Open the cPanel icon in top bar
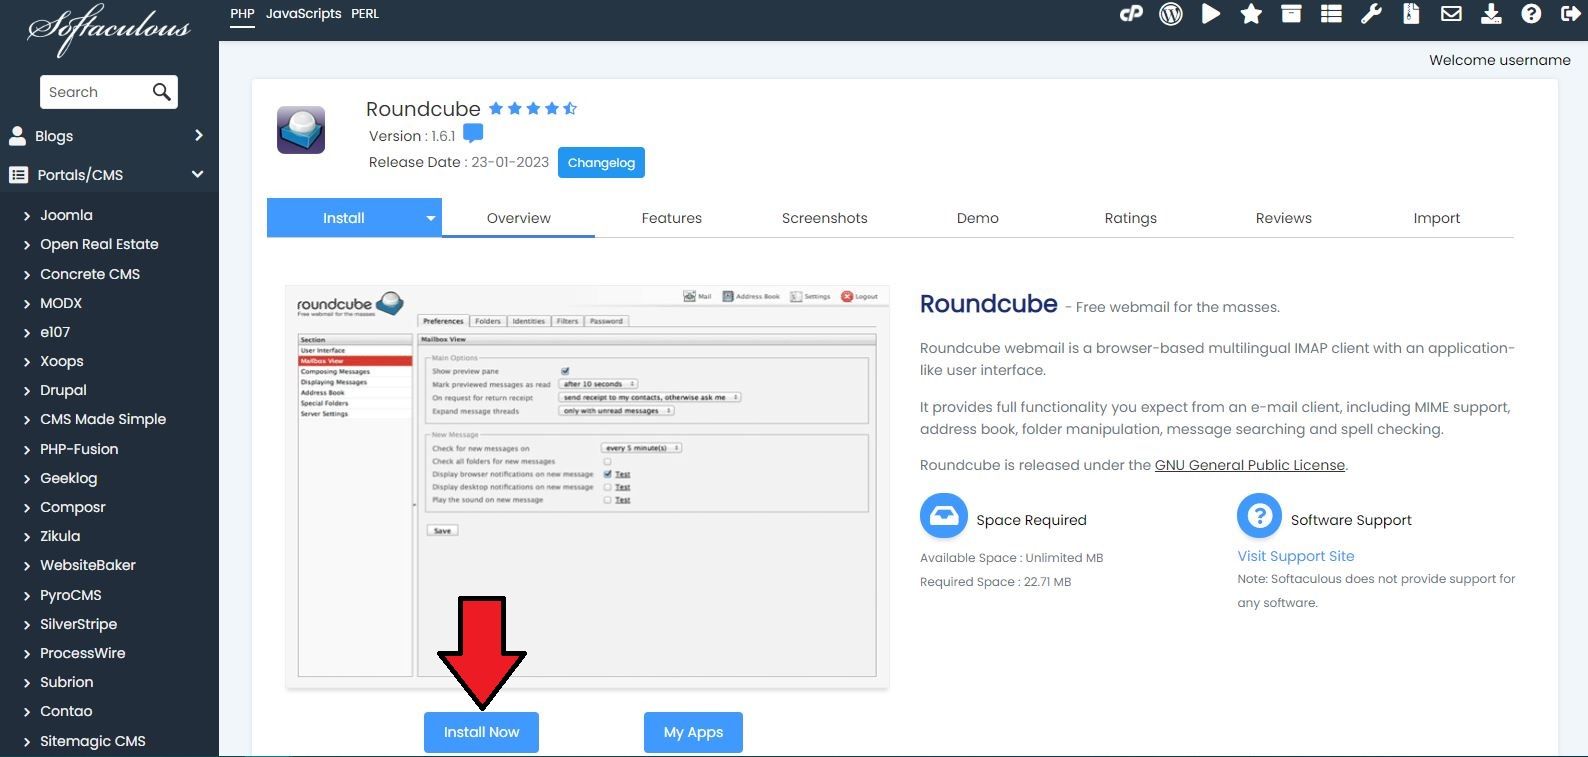1588x757 pixels. pyautogui.click(x=1131, y=14)
